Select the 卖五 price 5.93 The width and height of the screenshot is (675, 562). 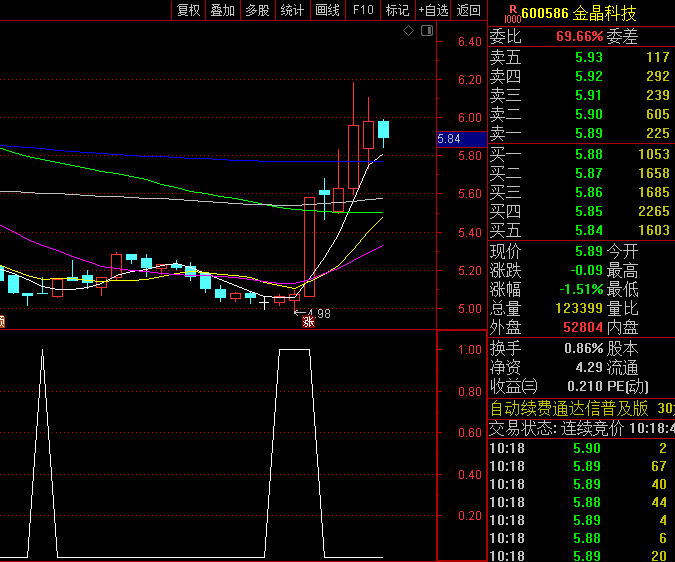pos(588,57)
